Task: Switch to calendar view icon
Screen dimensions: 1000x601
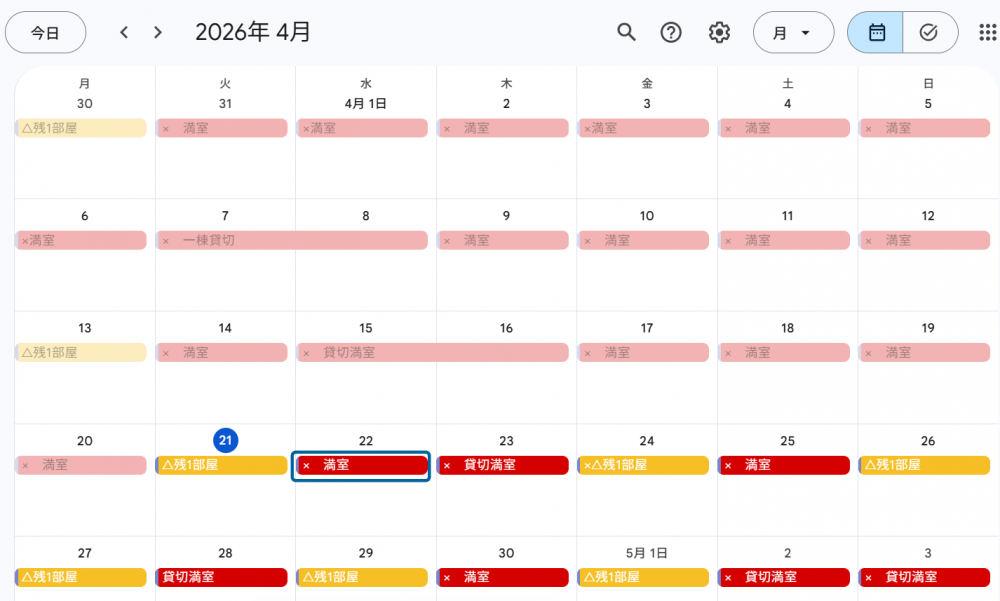Action: pos(876,32)
